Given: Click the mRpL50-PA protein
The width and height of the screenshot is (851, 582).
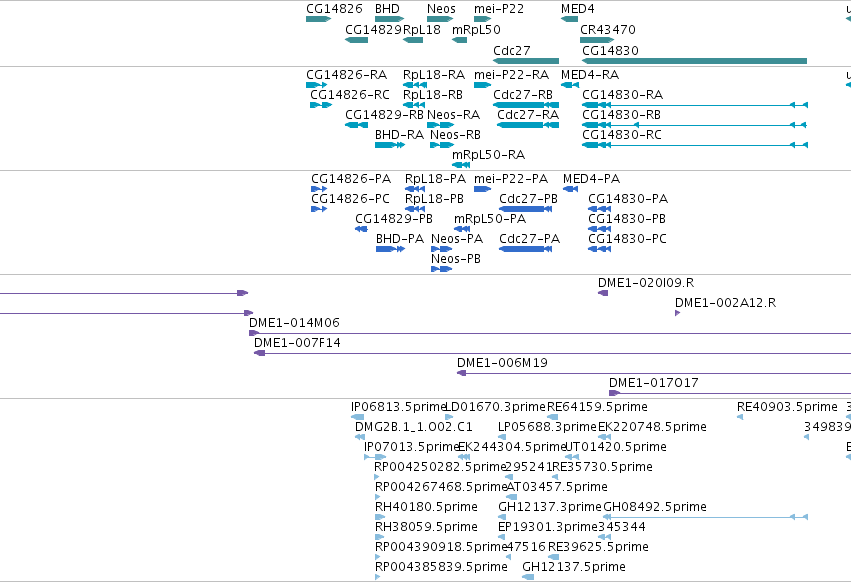Looking at the screenshot, I should click(462, 229).
